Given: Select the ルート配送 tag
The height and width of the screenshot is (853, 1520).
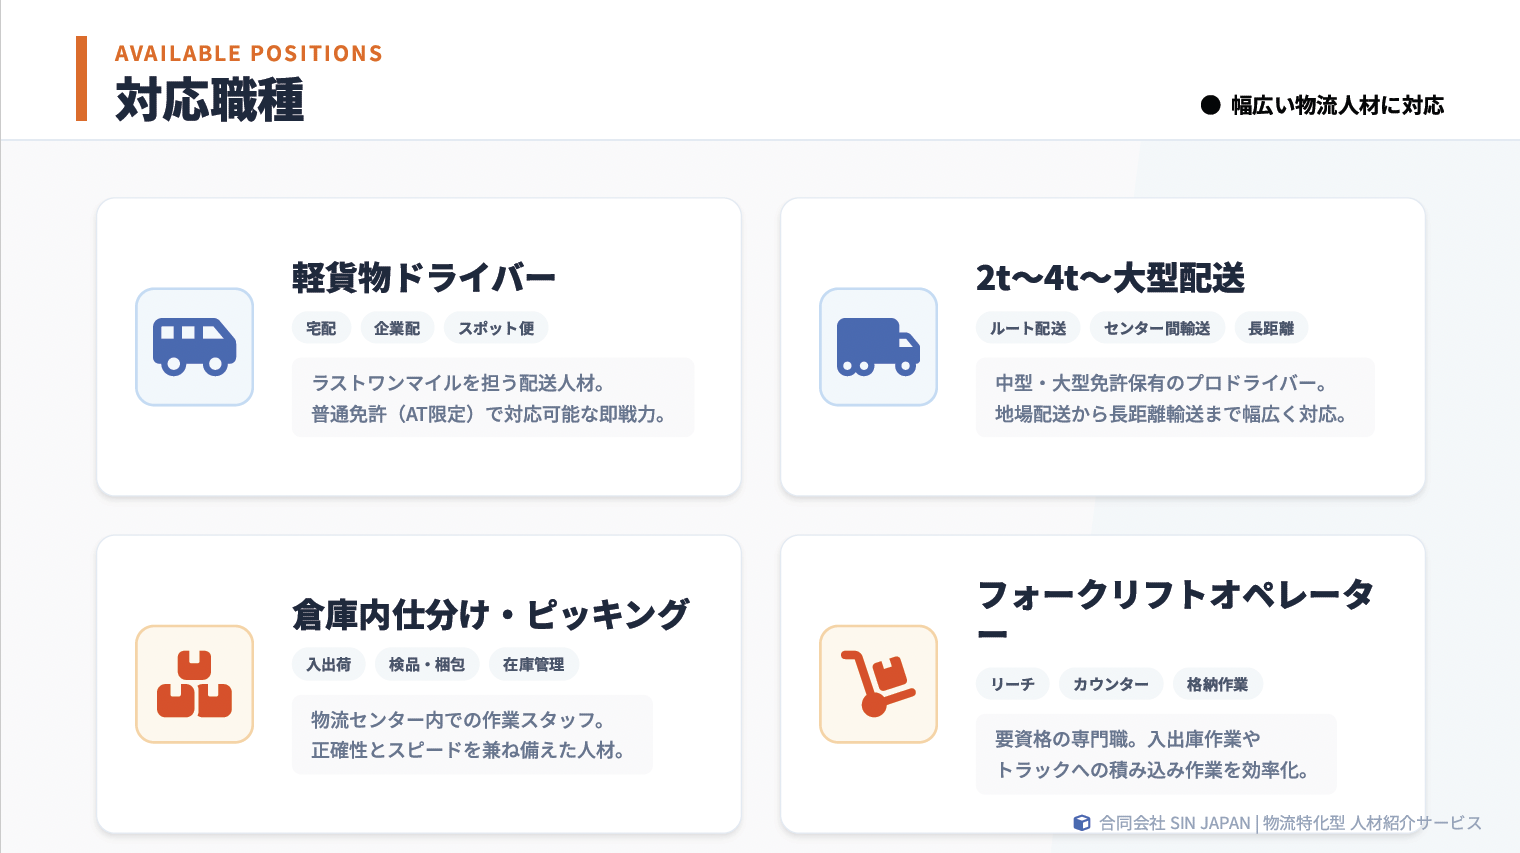Looking at the screenshot, I should point(1028,328).
